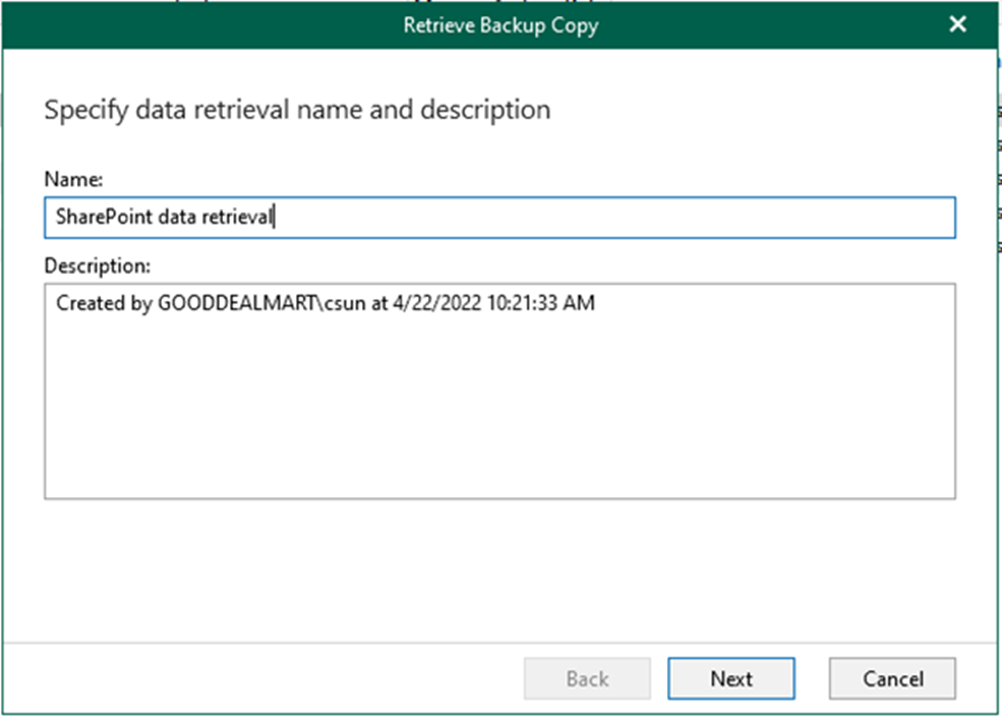Click Next to continue the wizard

[x=731, y=678]
